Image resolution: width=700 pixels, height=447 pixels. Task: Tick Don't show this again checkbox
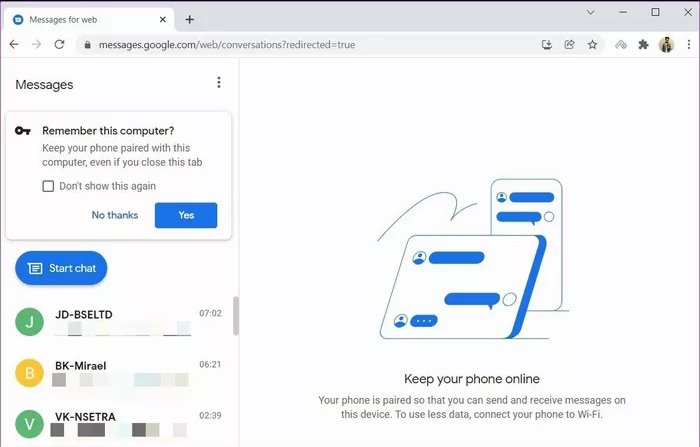tap(48, 186)
